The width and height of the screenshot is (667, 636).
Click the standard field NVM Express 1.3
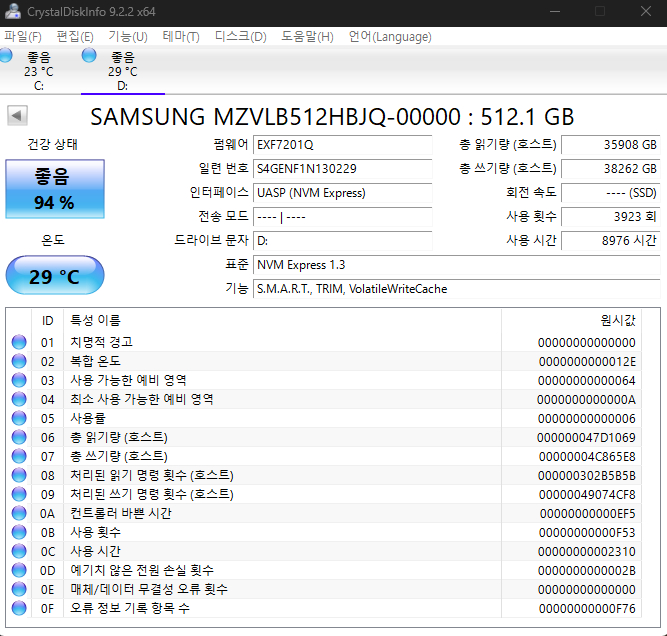pos(456,265)
